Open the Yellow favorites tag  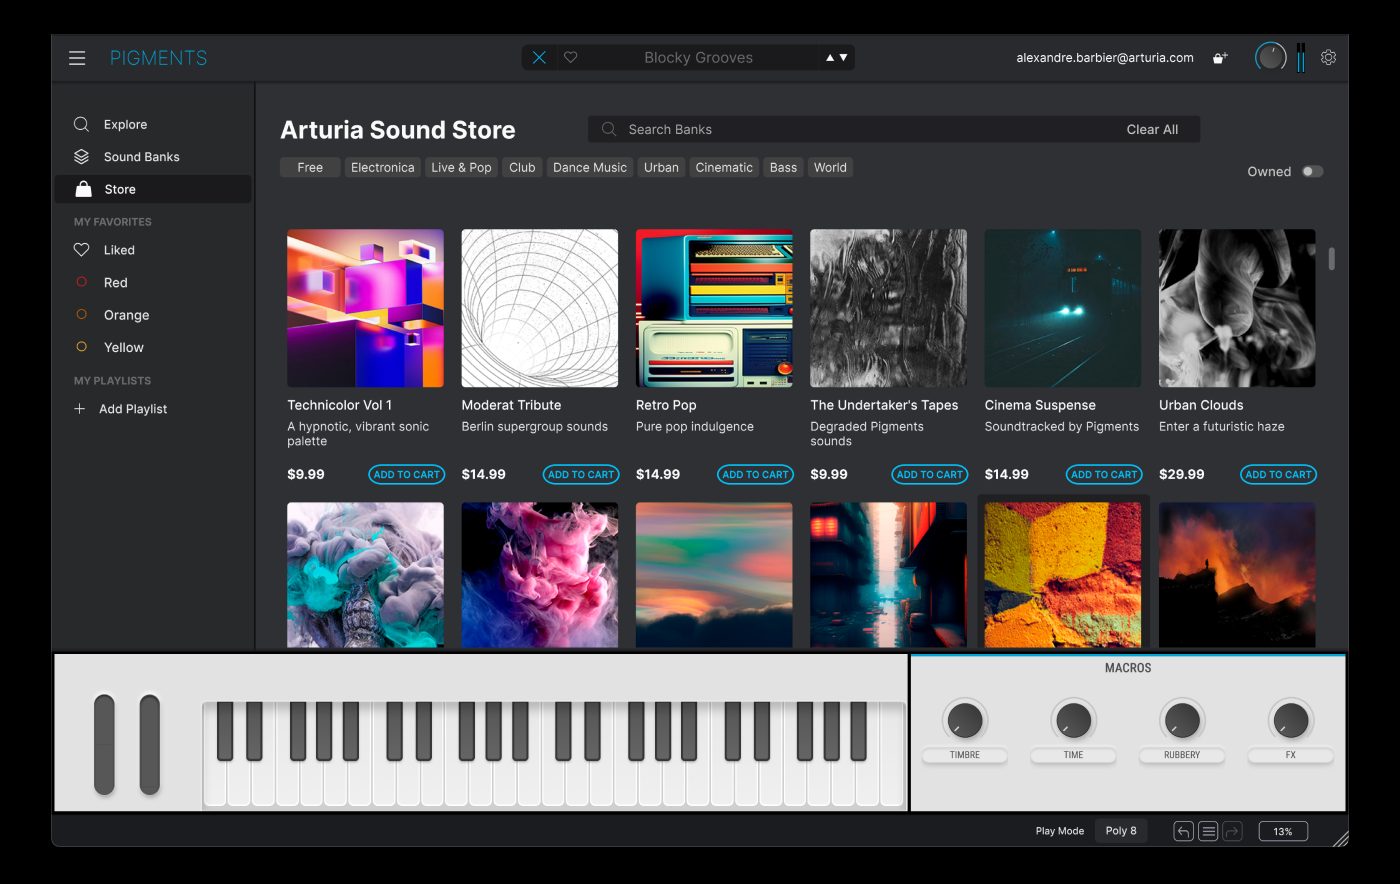pos(152,347)
